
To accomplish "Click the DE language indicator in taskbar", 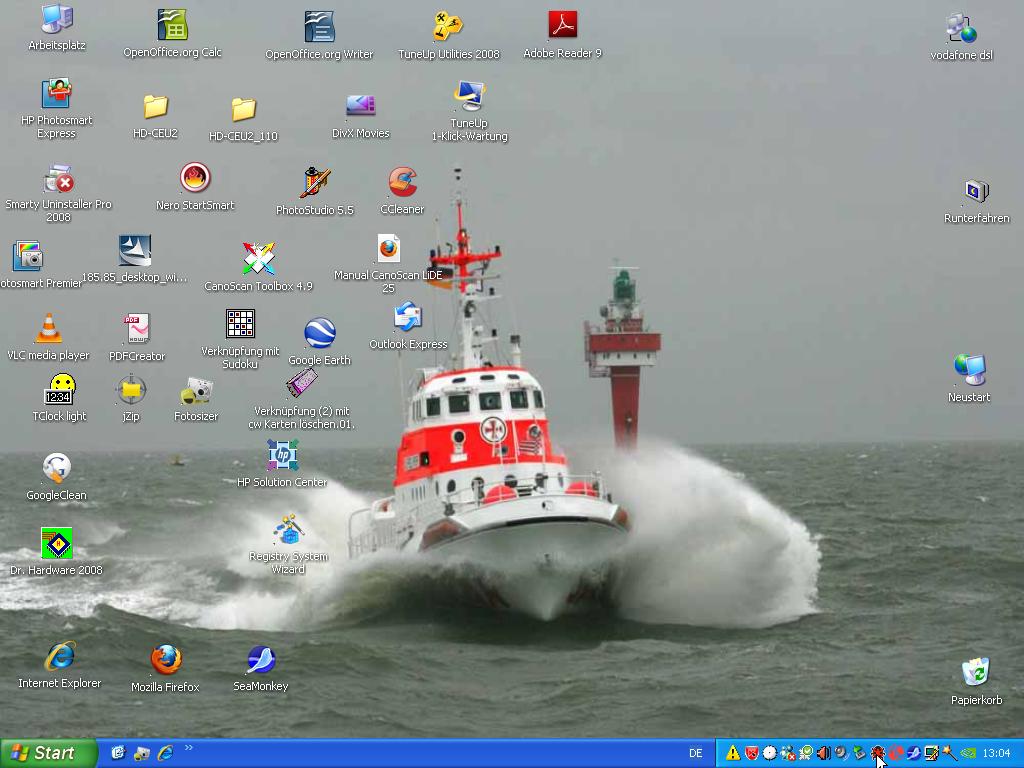I will click(x=695, y=753).
